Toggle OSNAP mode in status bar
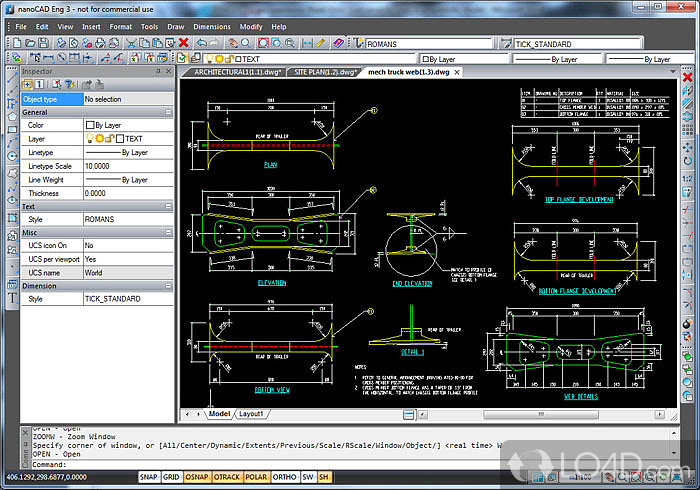This screenshot has width=700, height=490. coord(197,477)
